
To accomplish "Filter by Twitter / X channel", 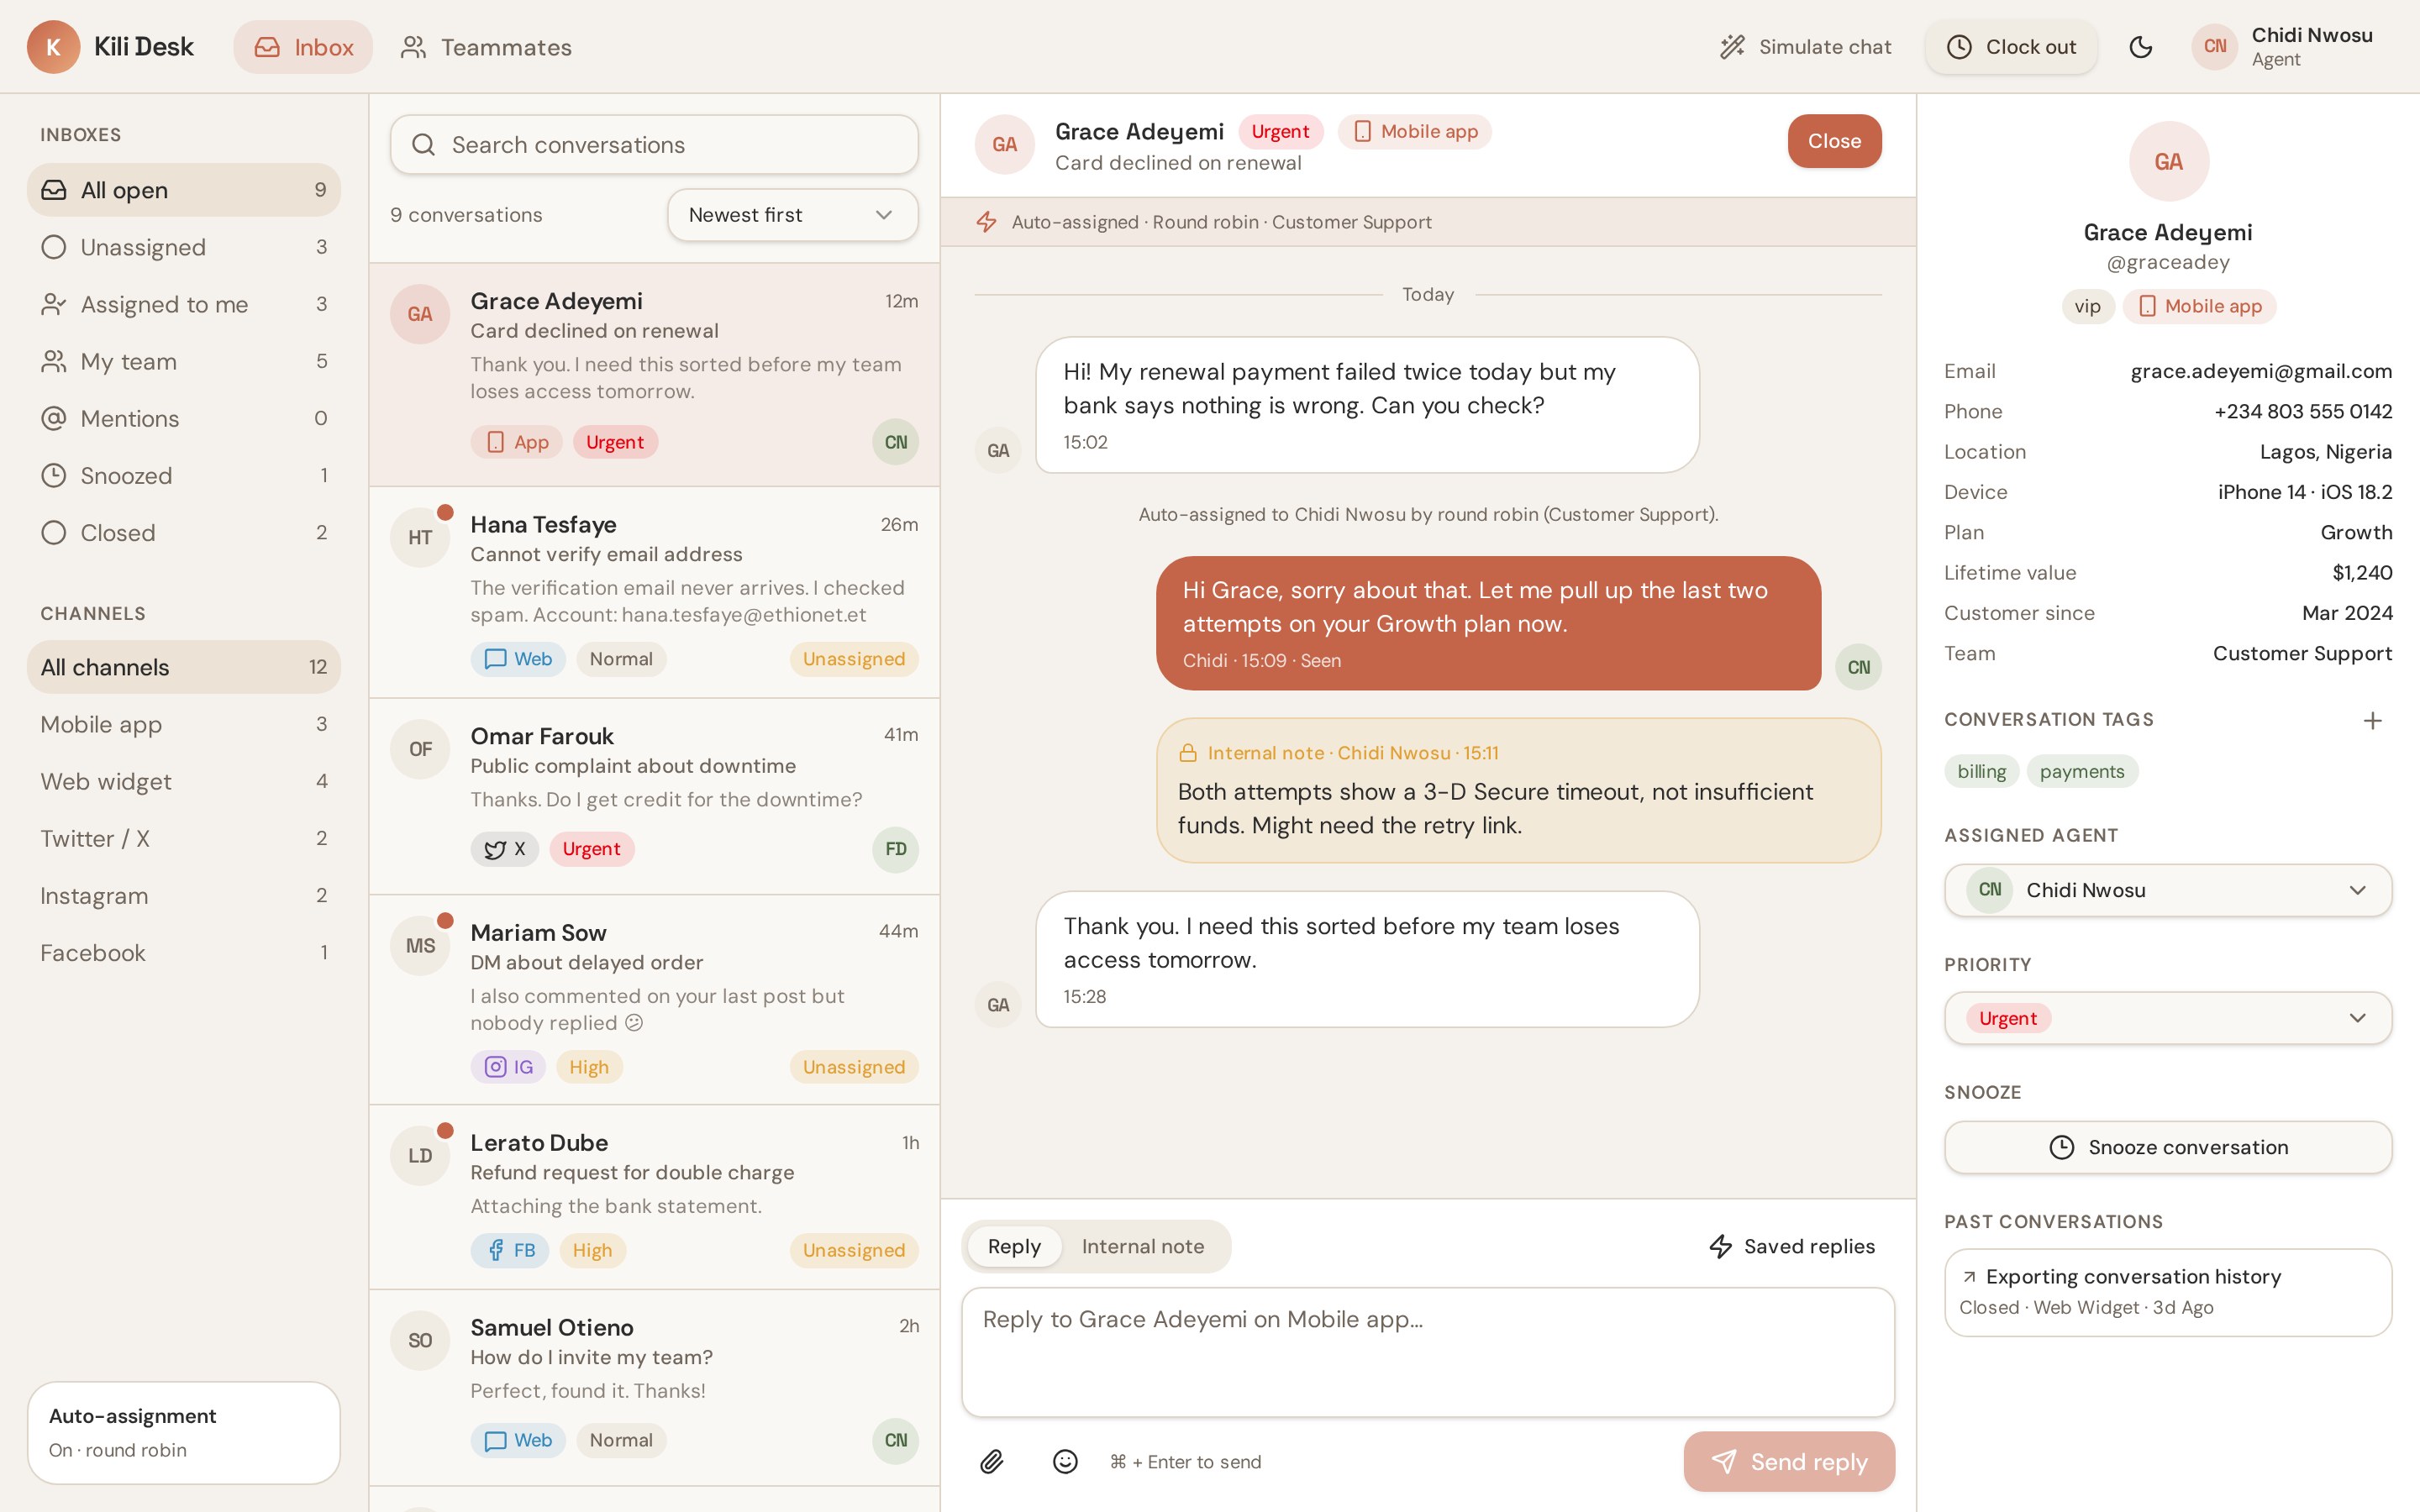I will coord(183,838).
